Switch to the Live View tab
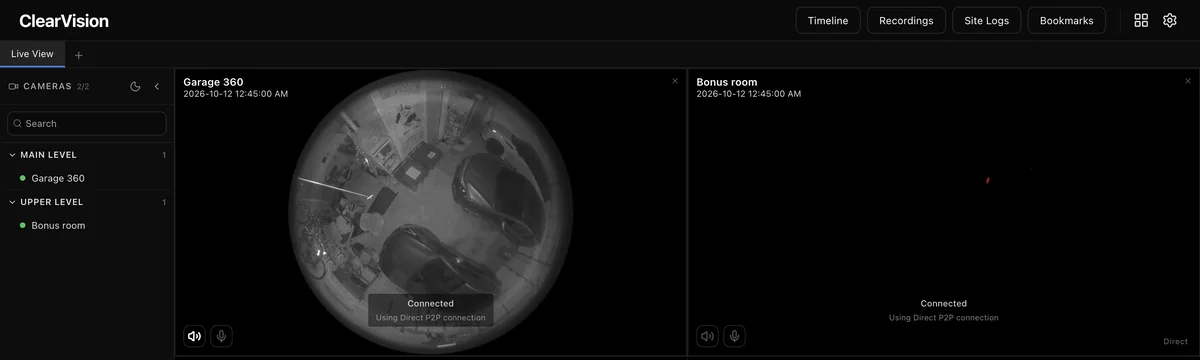1200x360 pixels. [33, 54]
